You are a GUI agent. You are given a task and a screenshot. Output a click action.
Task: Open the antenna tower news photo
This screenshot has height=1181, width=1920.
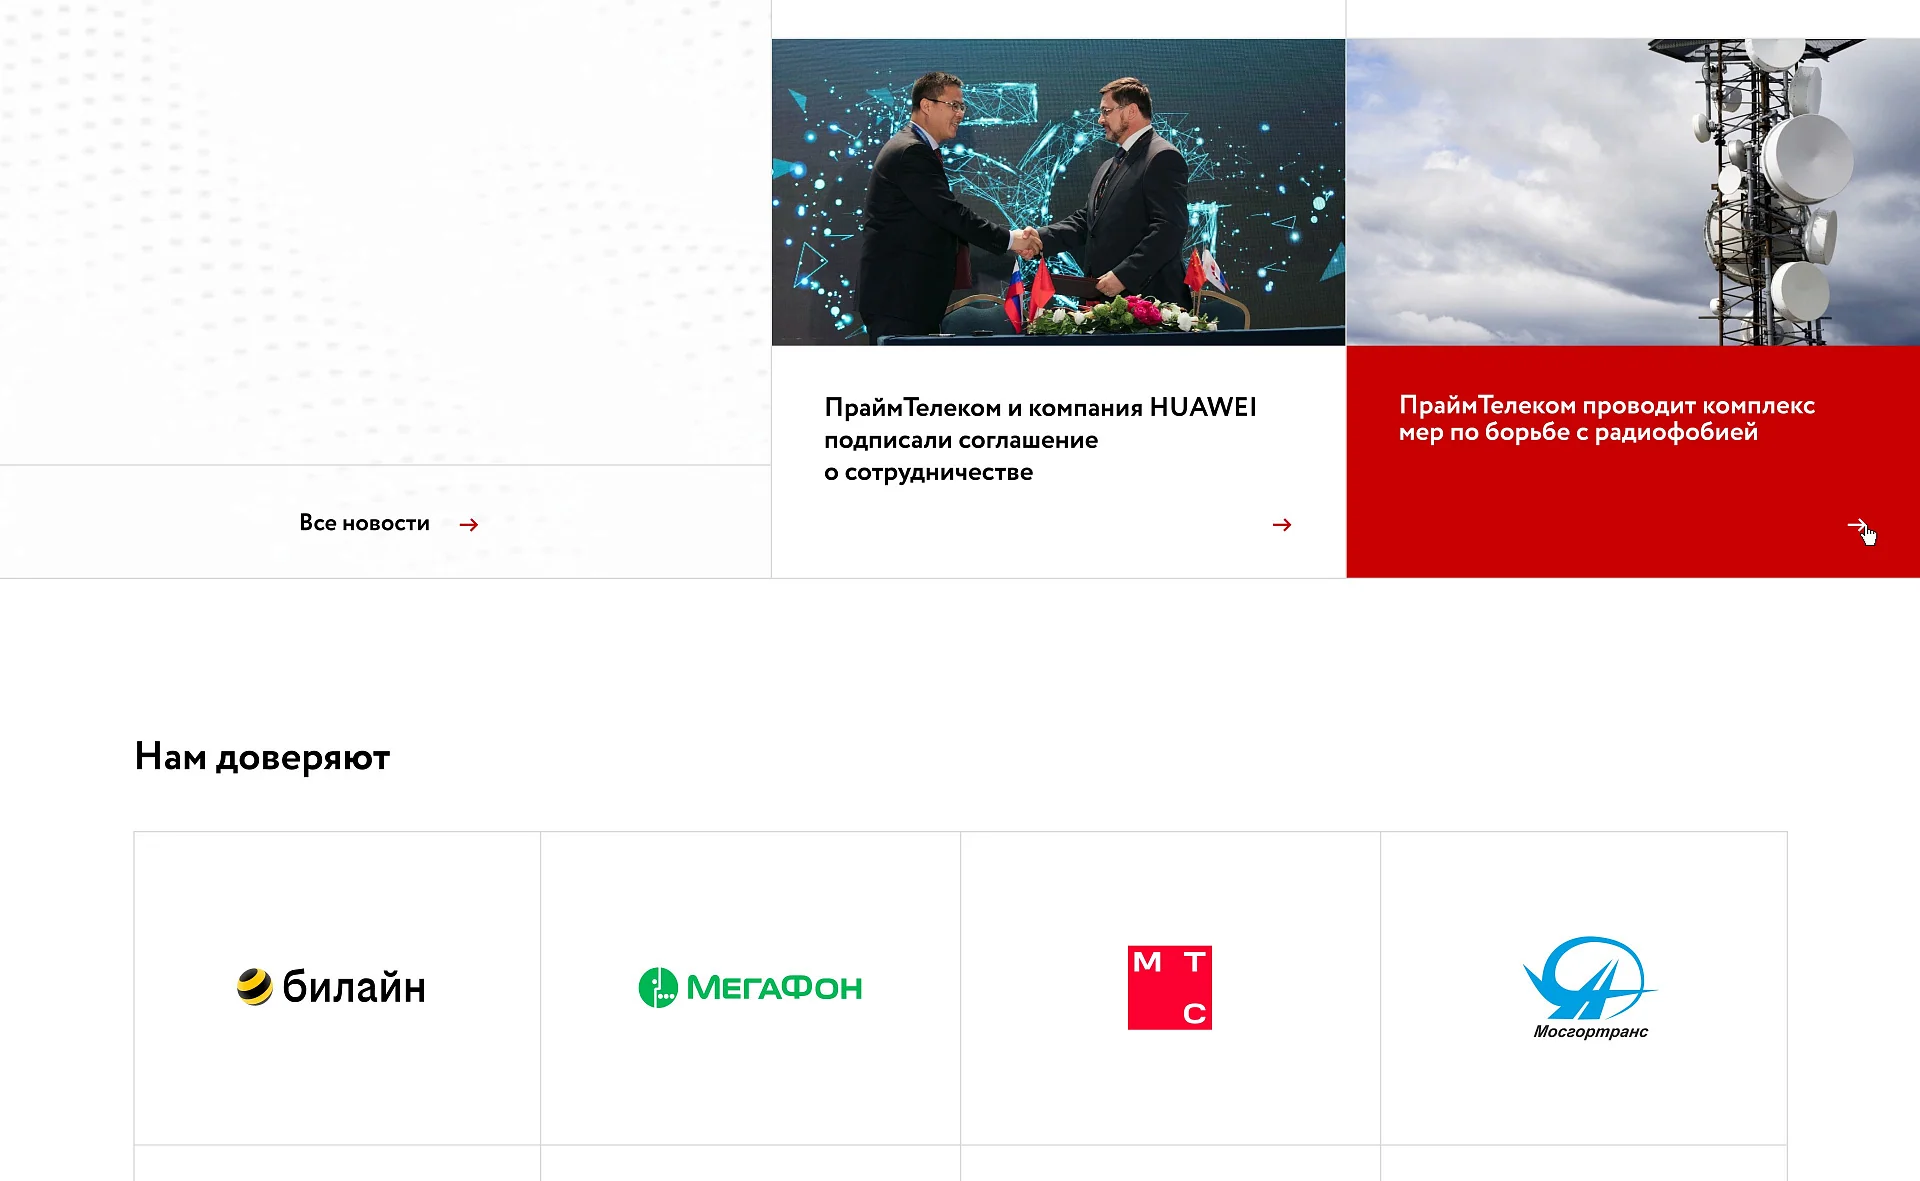pos(1633,192)
